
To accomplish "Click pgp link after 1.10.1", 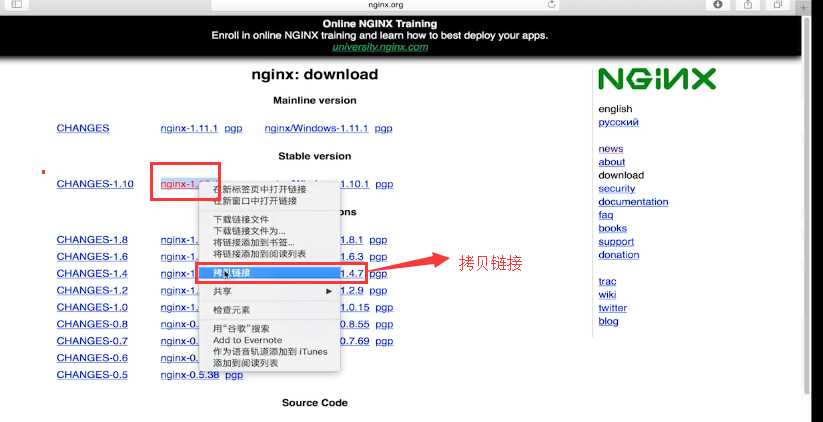I will pyautogui.click(x=384, y=184).
